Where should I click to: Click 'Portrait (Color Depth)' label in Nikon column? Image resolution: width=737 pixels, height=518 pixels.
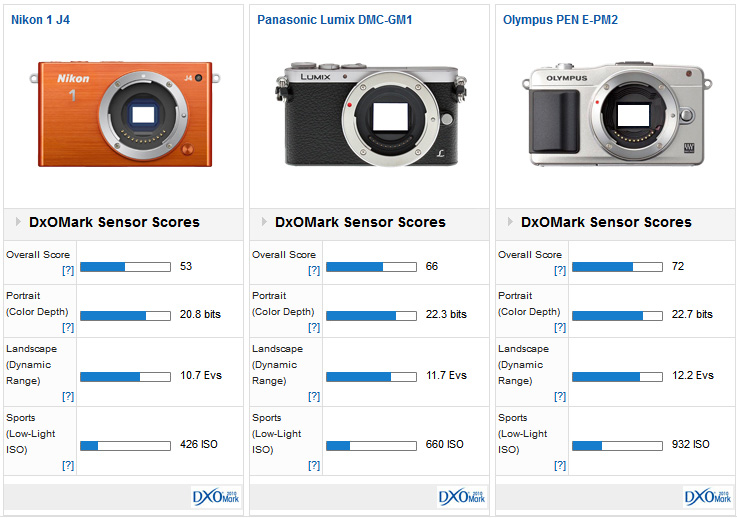(37, 304)
